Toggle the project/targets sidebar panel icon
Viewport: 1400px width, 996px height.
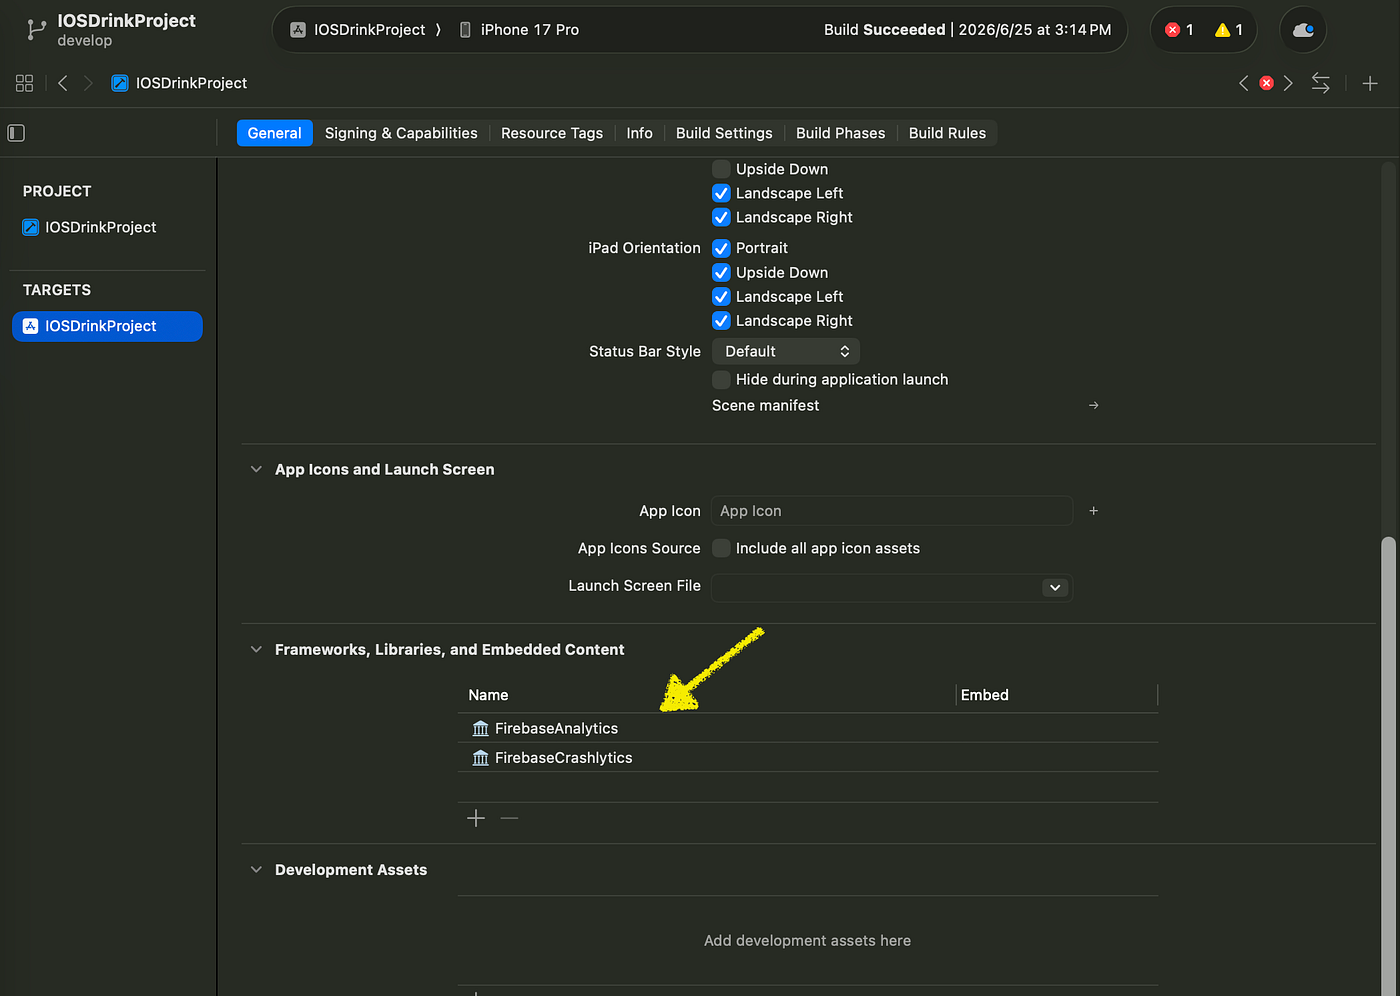16,133
